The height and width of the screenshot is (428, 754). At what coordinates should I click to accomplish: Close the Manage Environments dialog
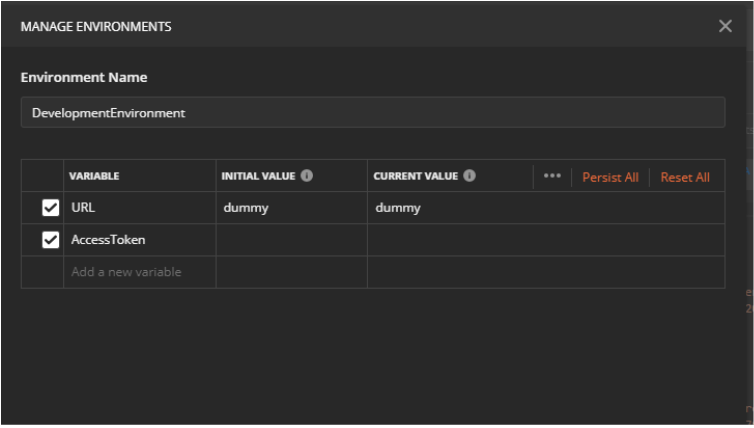[x=725, y=26]
